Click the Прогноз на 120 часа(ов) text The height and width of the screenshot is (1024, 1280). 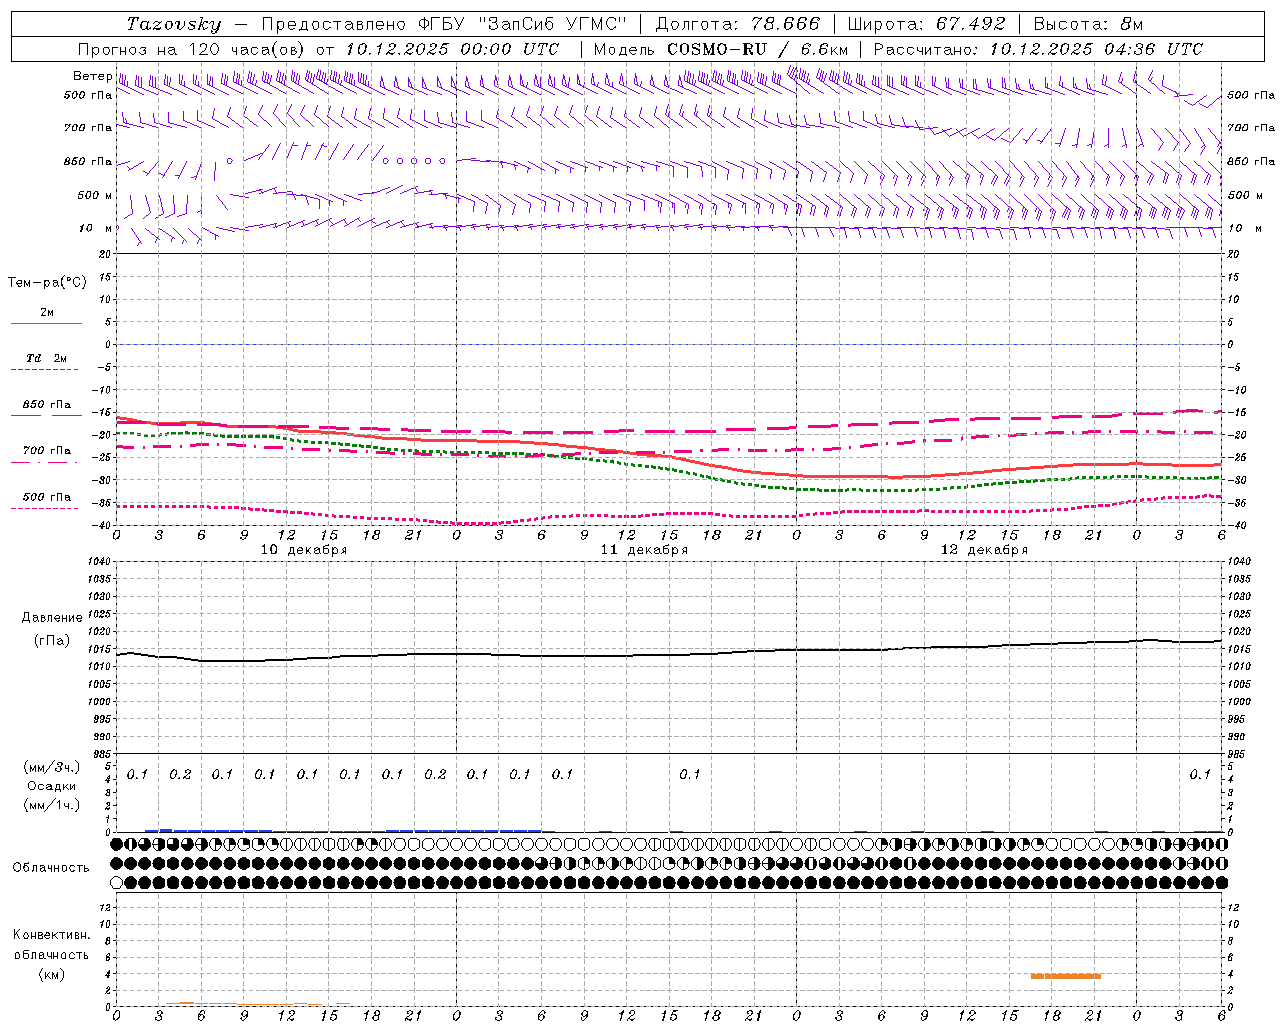[x=193, y=49]
